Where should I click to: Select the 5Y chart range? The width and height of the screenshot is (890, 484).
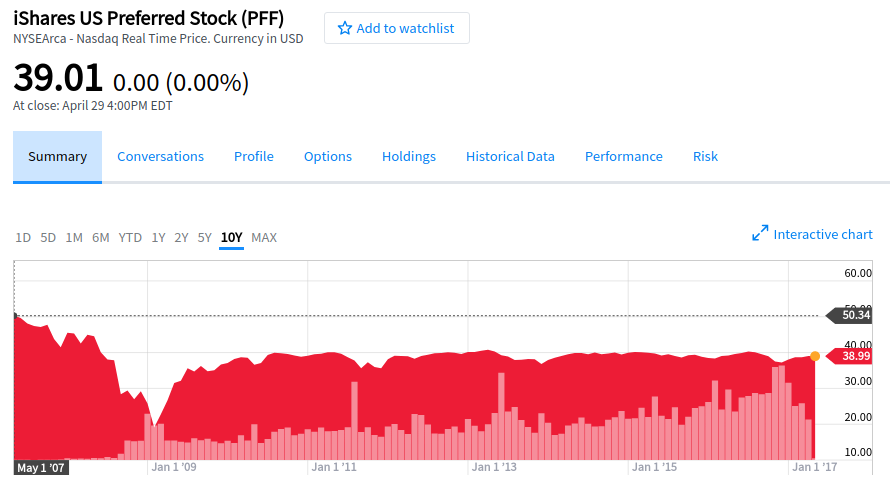[x=204, y=238]
